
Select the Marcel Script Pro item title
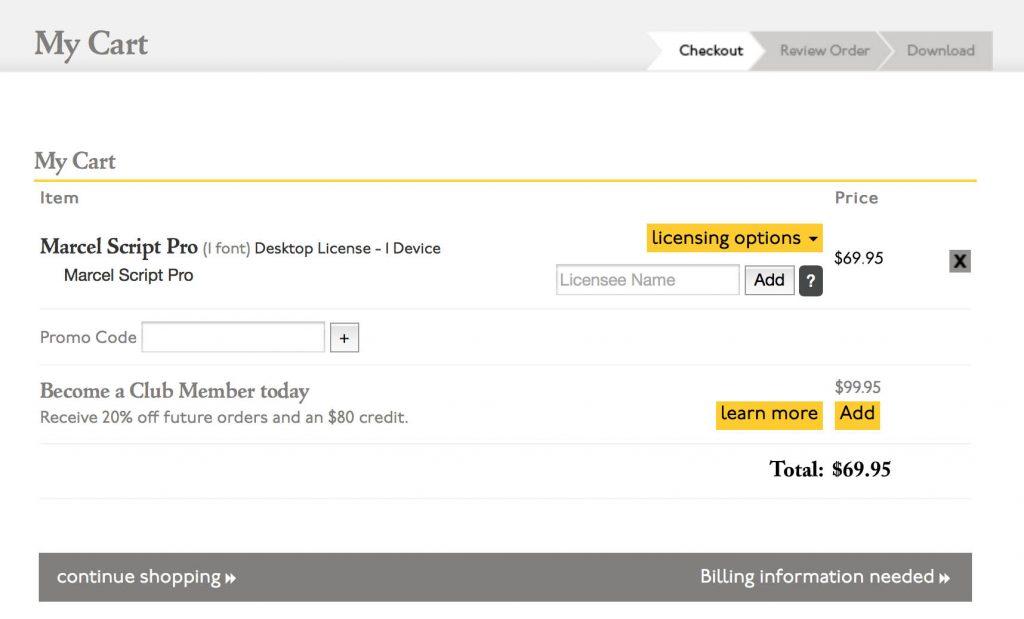[x=119, y=247]
